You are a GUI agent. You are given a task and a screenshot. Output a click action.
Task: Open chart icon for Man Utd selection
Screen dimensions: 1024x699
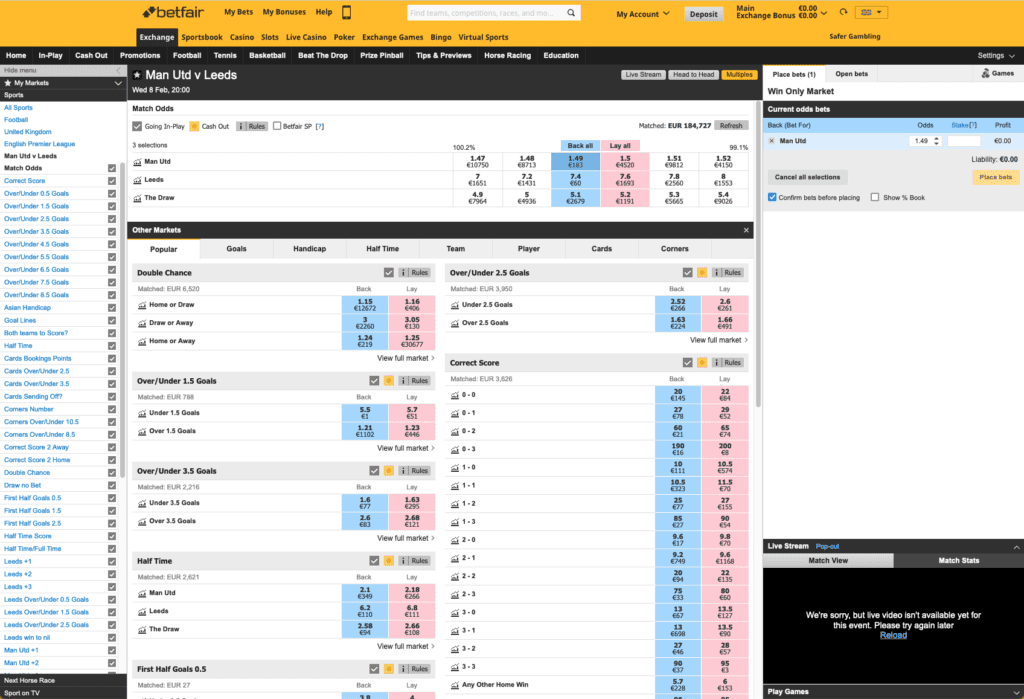point(137,161)
